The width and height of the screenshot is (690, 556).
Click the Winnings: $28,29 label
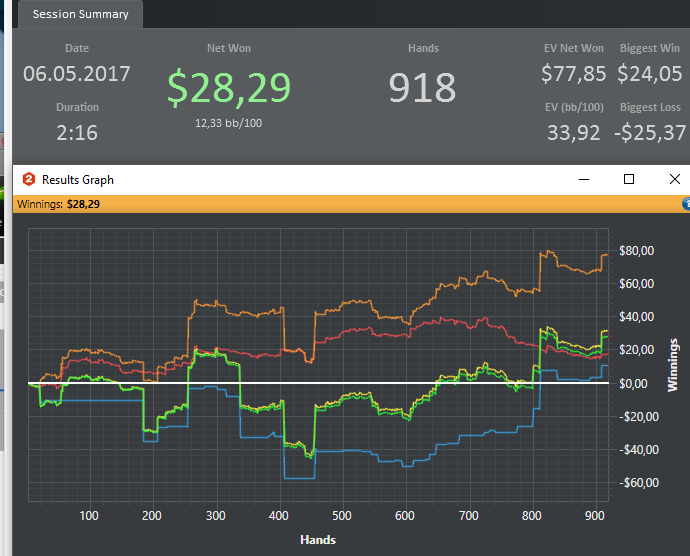(58, 204)
